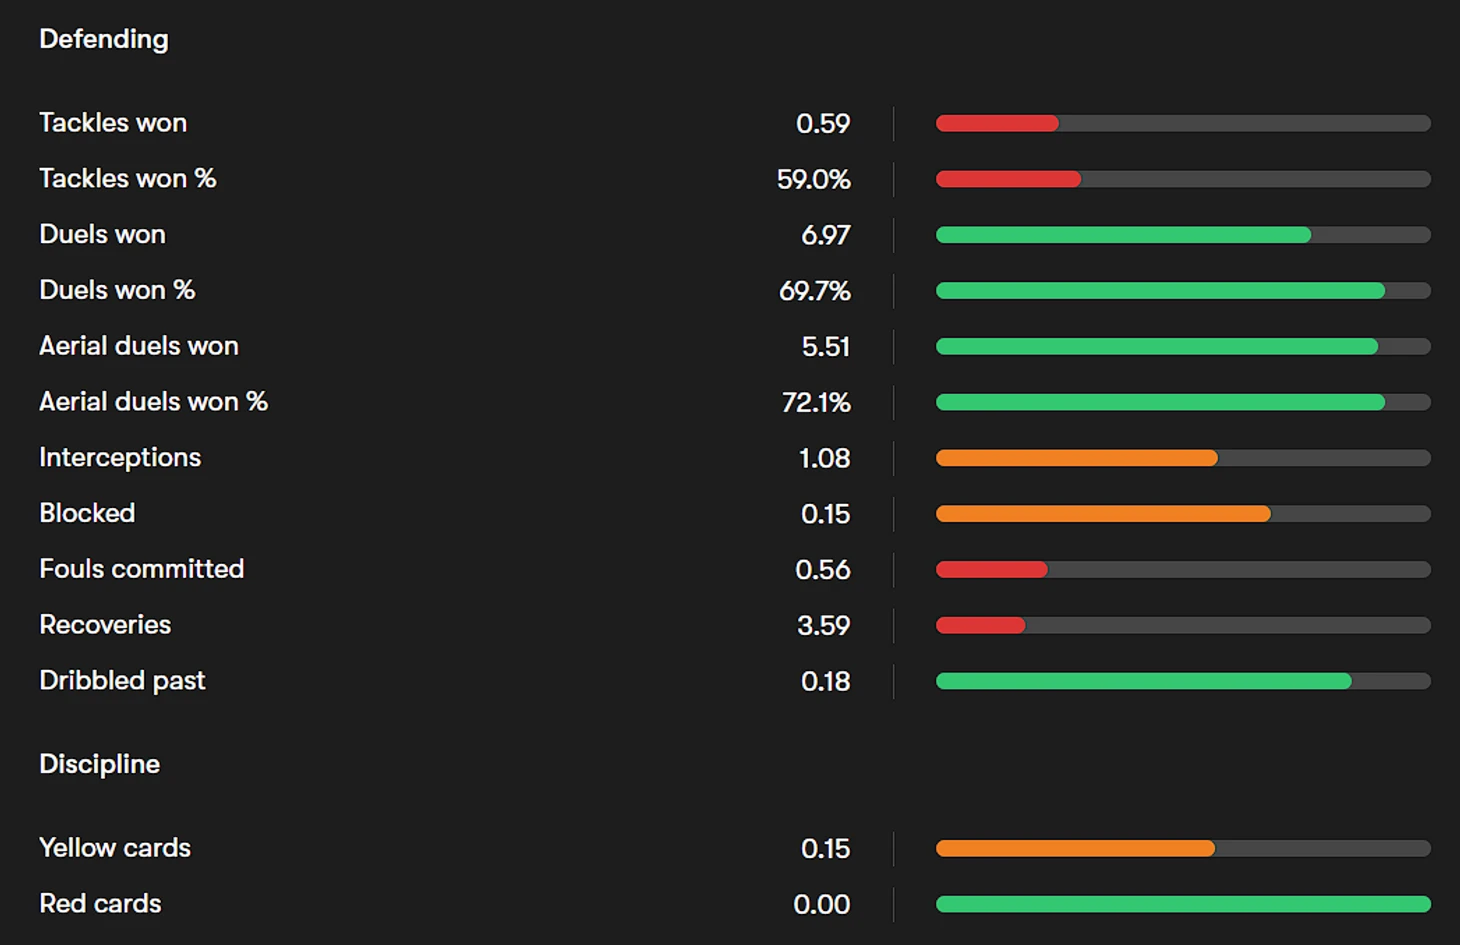This screenshot has height=945, width=1460.
Task: Click the Duels won % progress bar
Action: 1182,291
